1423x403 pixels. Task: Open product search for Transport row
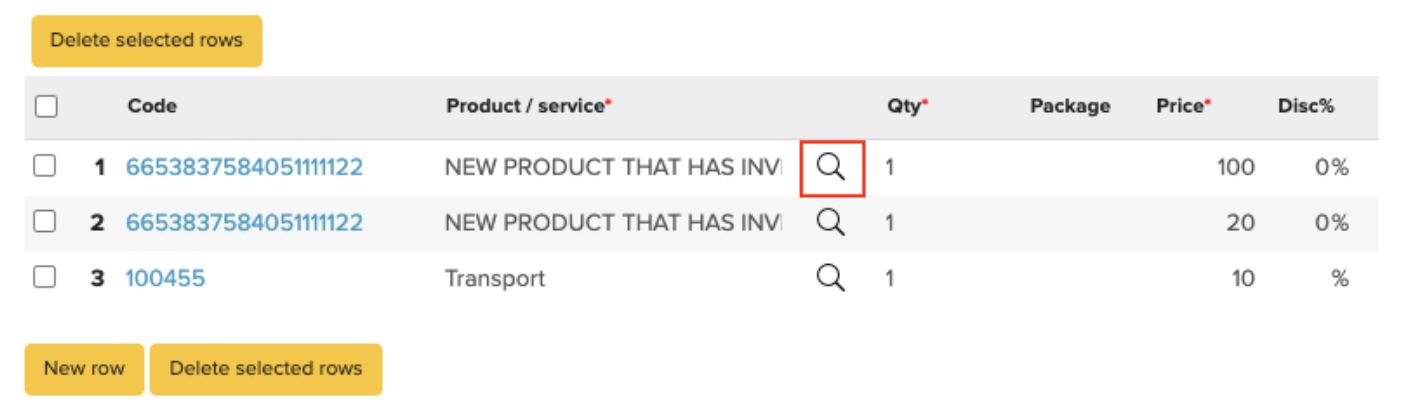(x=831, y=277)
